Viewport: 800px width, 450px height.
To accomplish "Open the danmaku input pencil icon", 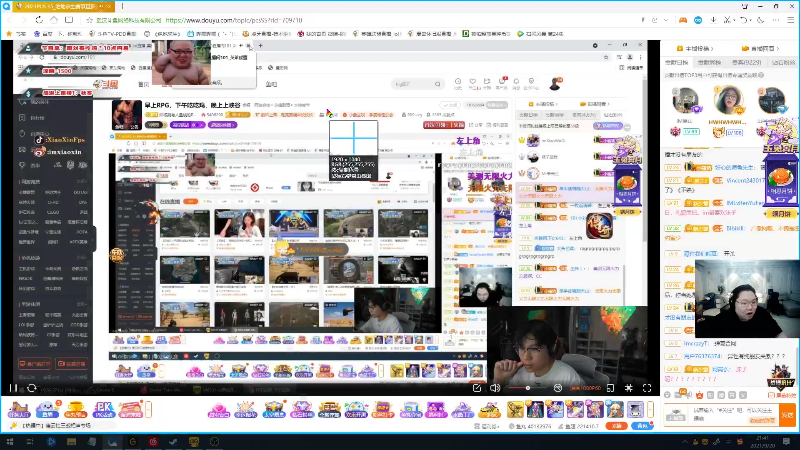I will coord(477,388).
